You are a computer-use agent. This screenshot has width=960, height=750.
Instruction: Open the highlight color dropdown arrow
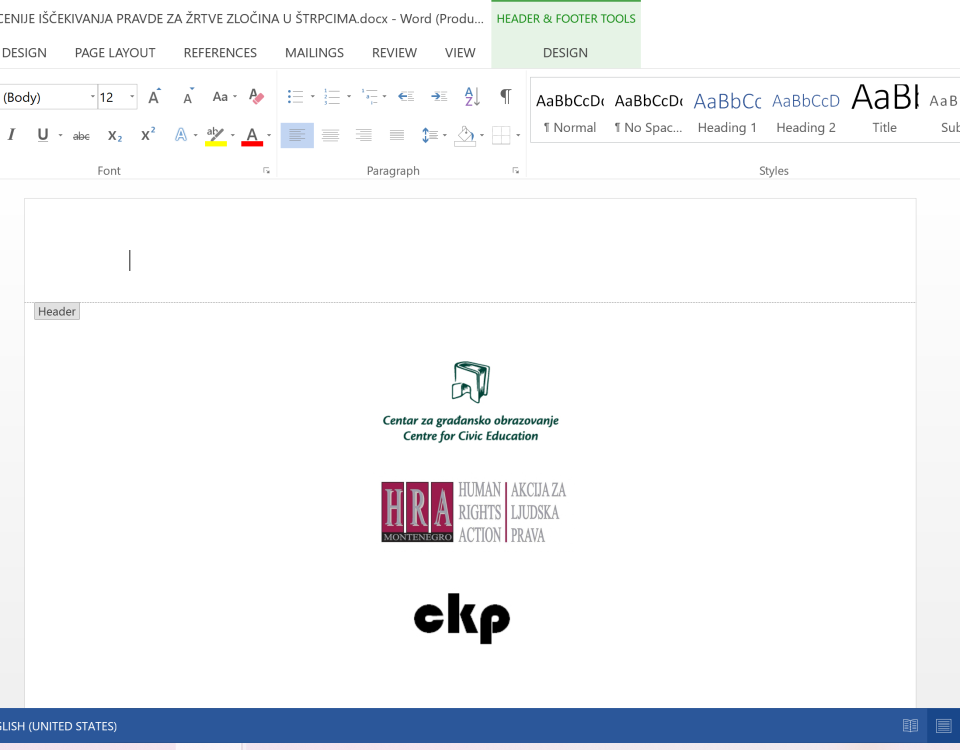point(233,135)
